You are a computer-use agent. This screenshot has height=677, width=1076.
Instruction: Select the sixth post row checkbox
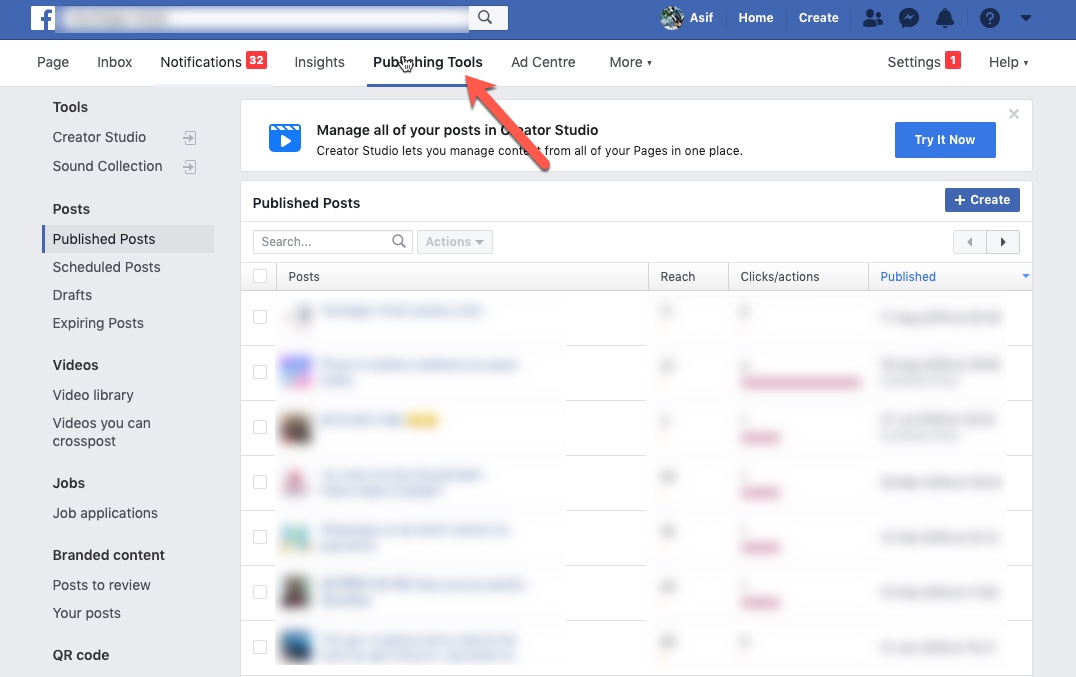(x=260, y=592)
